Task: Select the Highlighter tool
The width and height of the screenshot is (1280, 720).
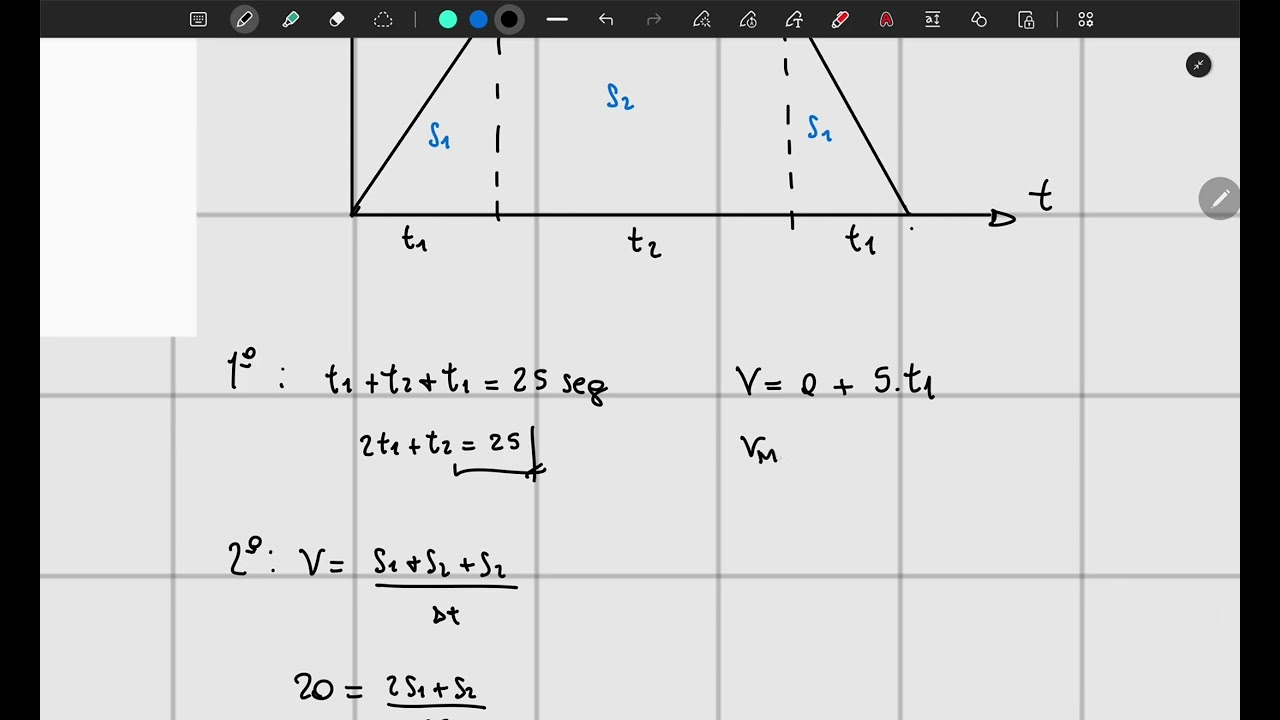Action: 291,19
